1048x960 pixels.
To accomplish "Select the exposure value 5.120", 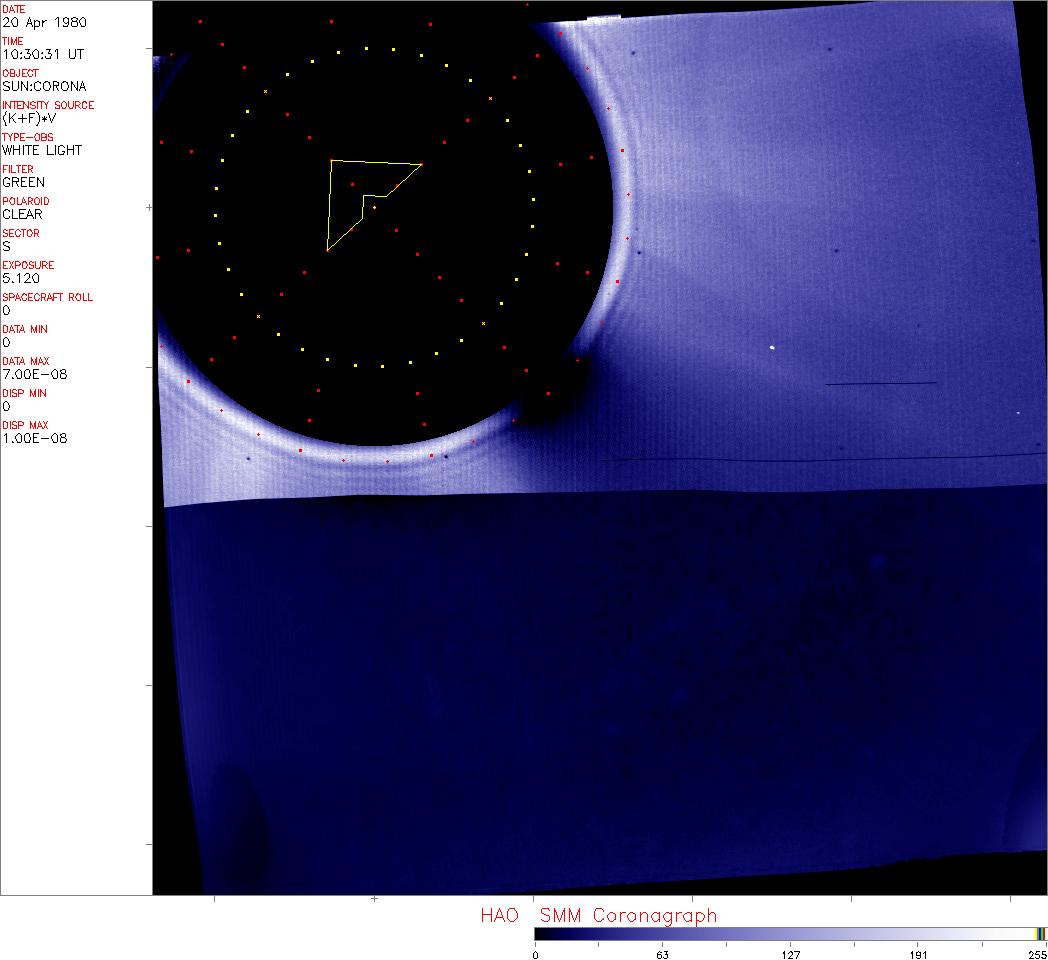I will (20, 278).
